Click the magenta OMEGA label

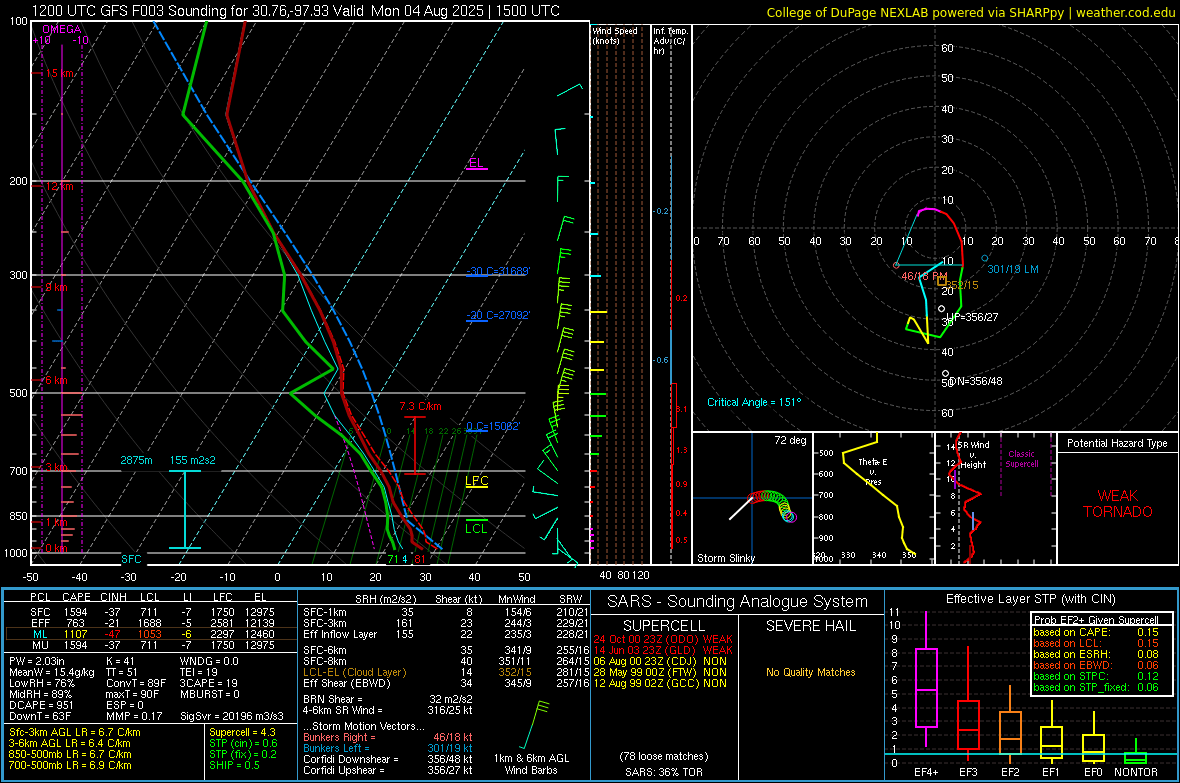(62, 29)
